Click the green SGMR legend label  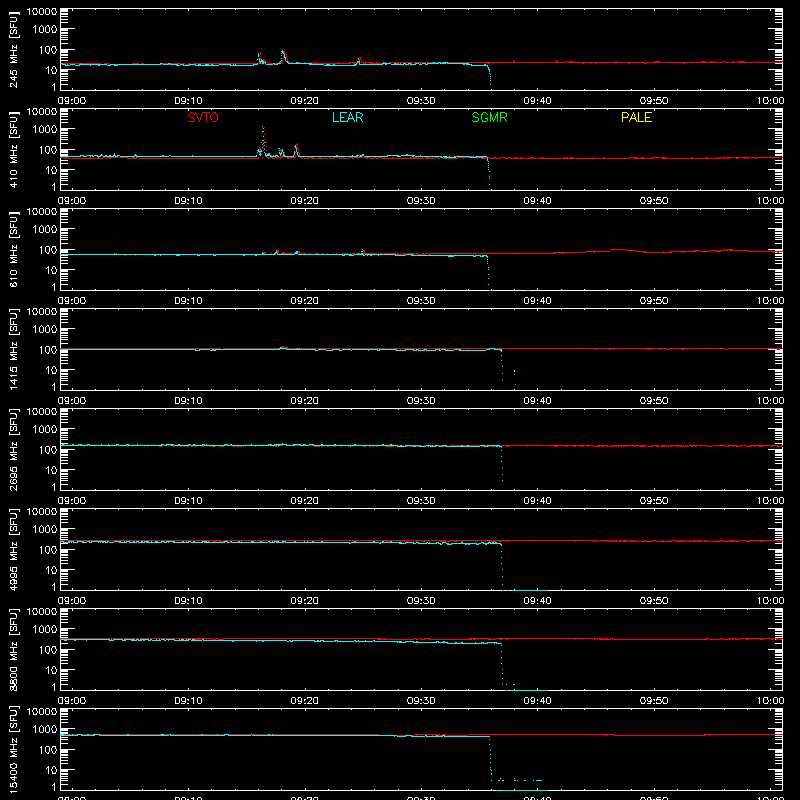[489, 117]
